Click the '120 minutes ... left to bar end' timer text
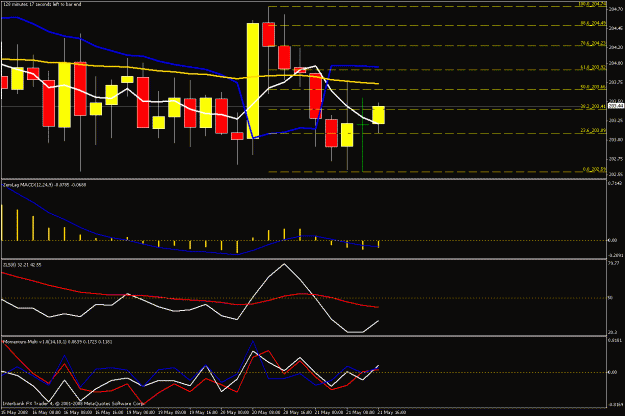Screen dimensions: 625x416 click(42, 4)
